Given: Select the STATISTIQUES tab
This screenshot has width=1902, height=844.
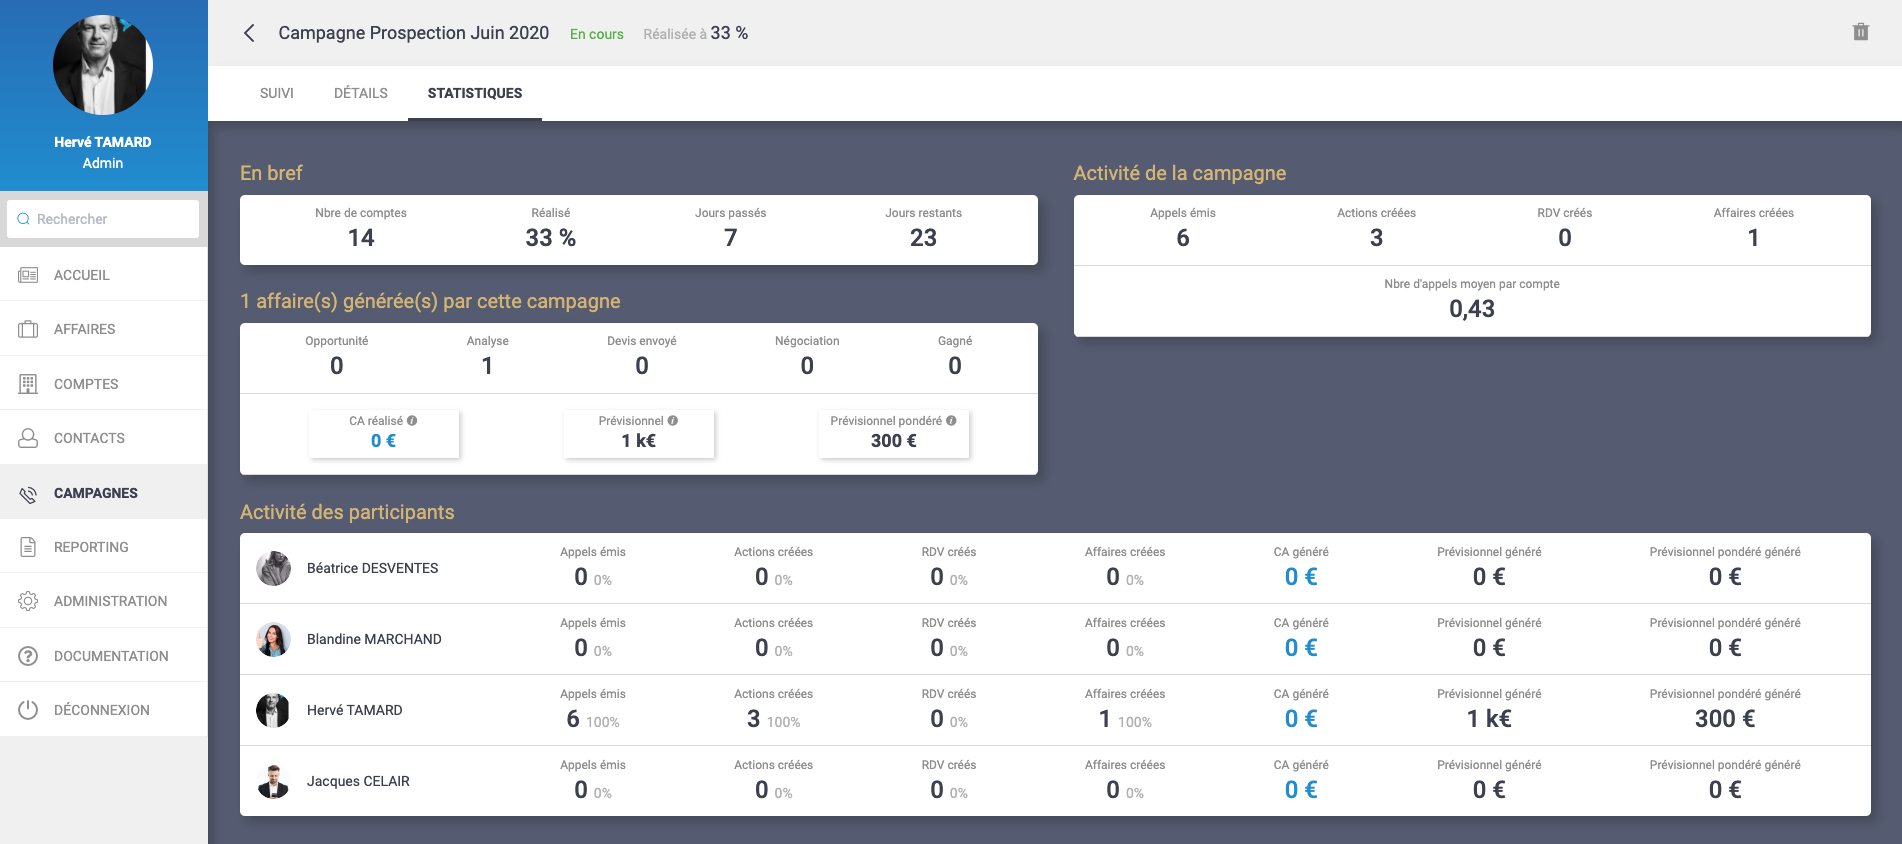Looking at the screenshot, I should [x=474, y=93].
